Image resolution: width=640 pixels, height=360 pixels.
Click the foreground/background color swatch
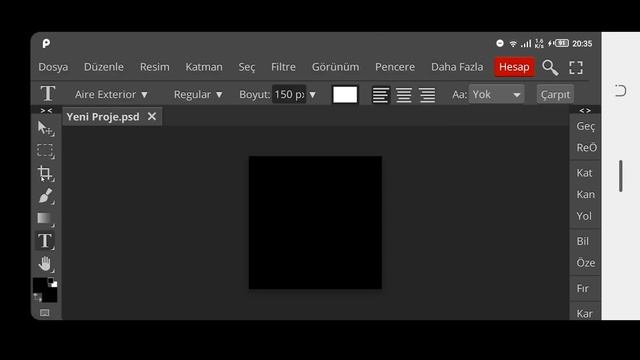(x=44, y=289)
